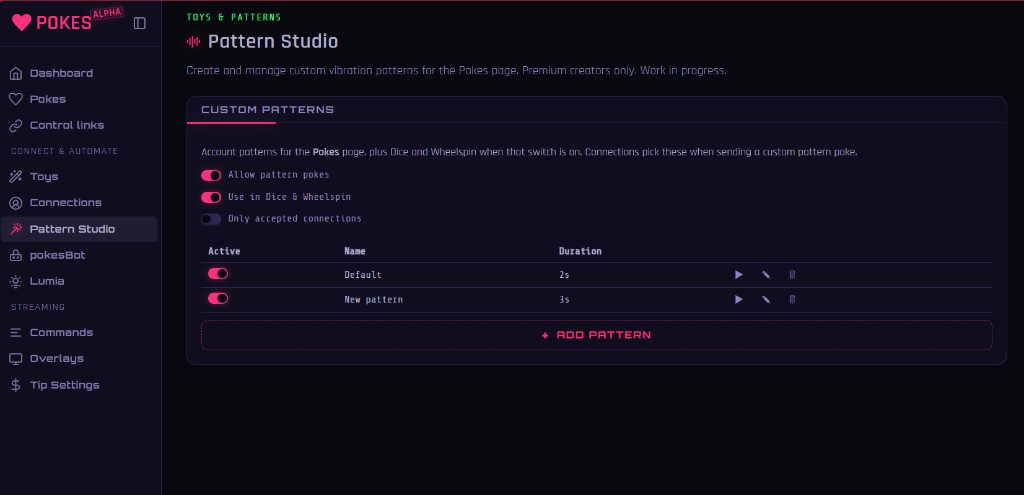This screenshot has width=1024, height=495.
Task: Collapse the sidebar panel icon
Action: click(x=140, y=23)
